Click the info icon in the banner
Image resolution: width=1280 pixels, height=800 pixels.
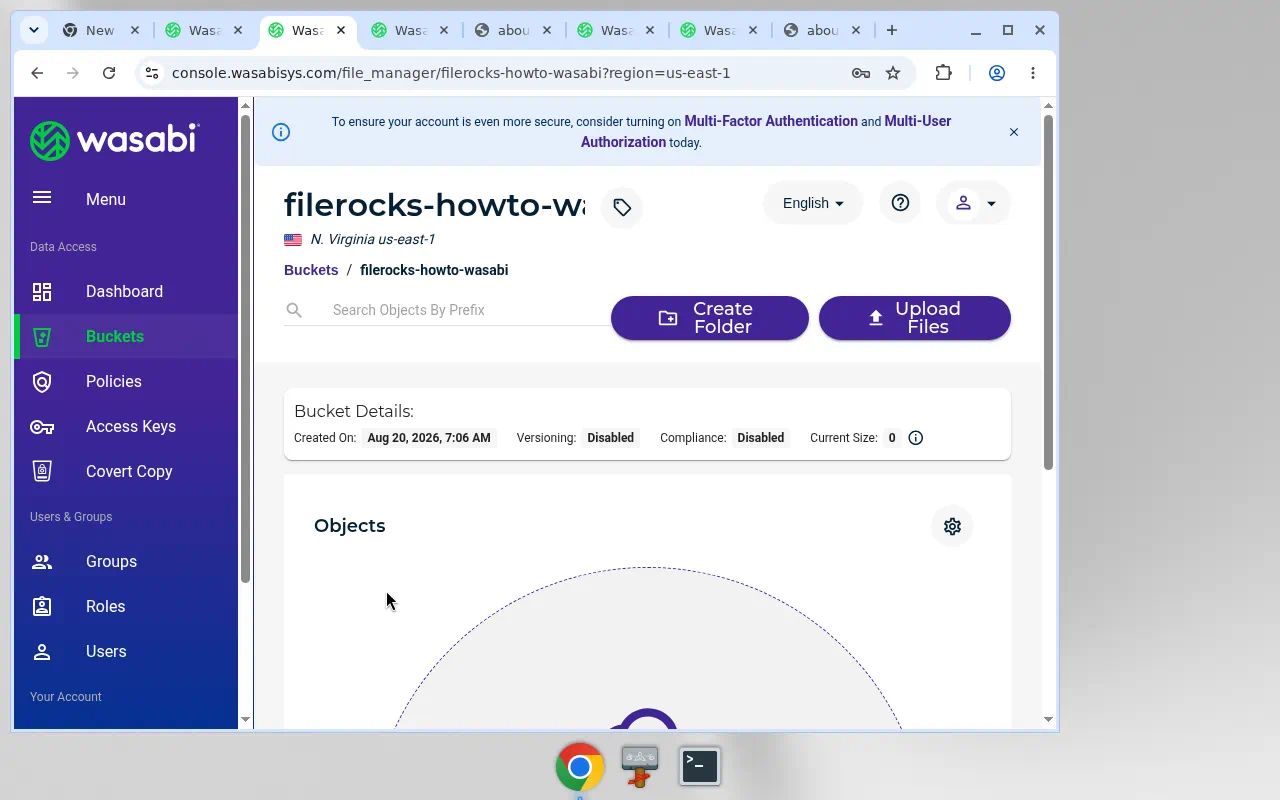(281, 132)
